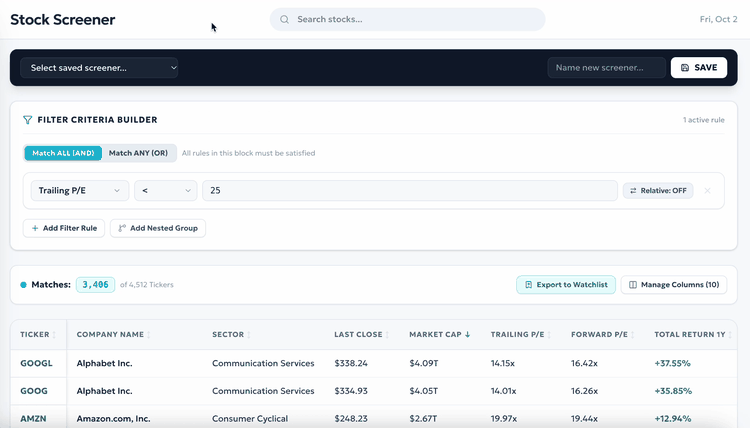Click the $2.67T market cap cell

(x=423, y=419)
